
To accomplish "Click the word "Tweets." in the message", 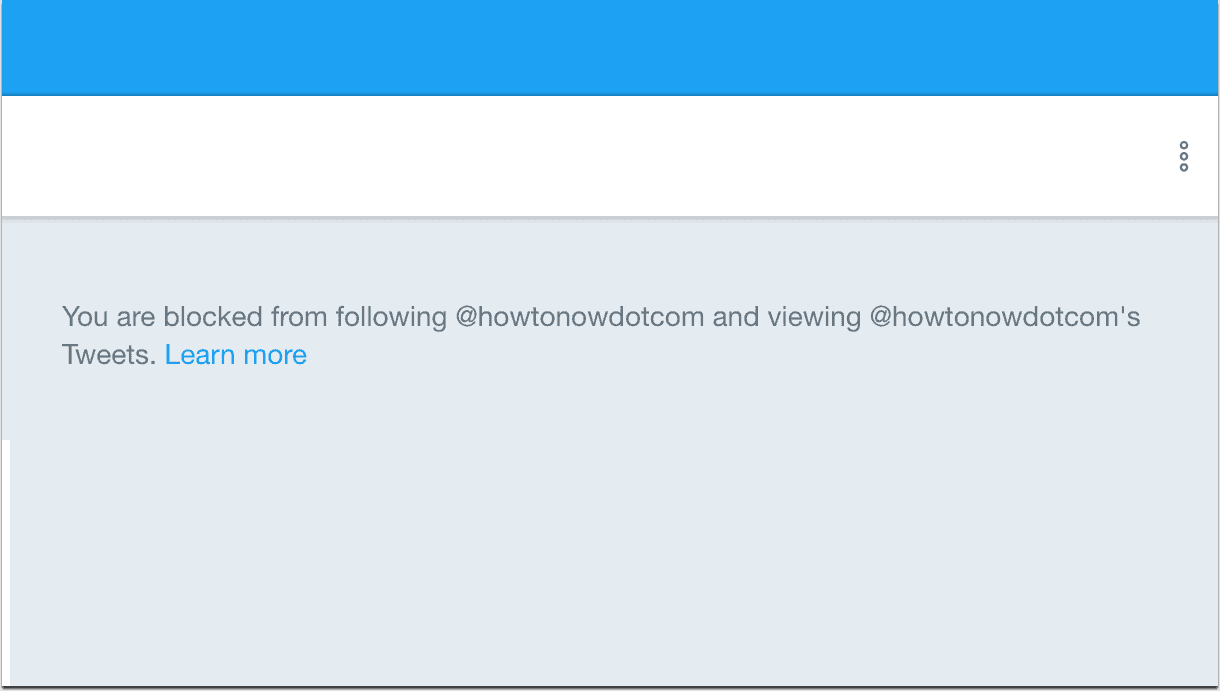I will [x=109, y=355].
